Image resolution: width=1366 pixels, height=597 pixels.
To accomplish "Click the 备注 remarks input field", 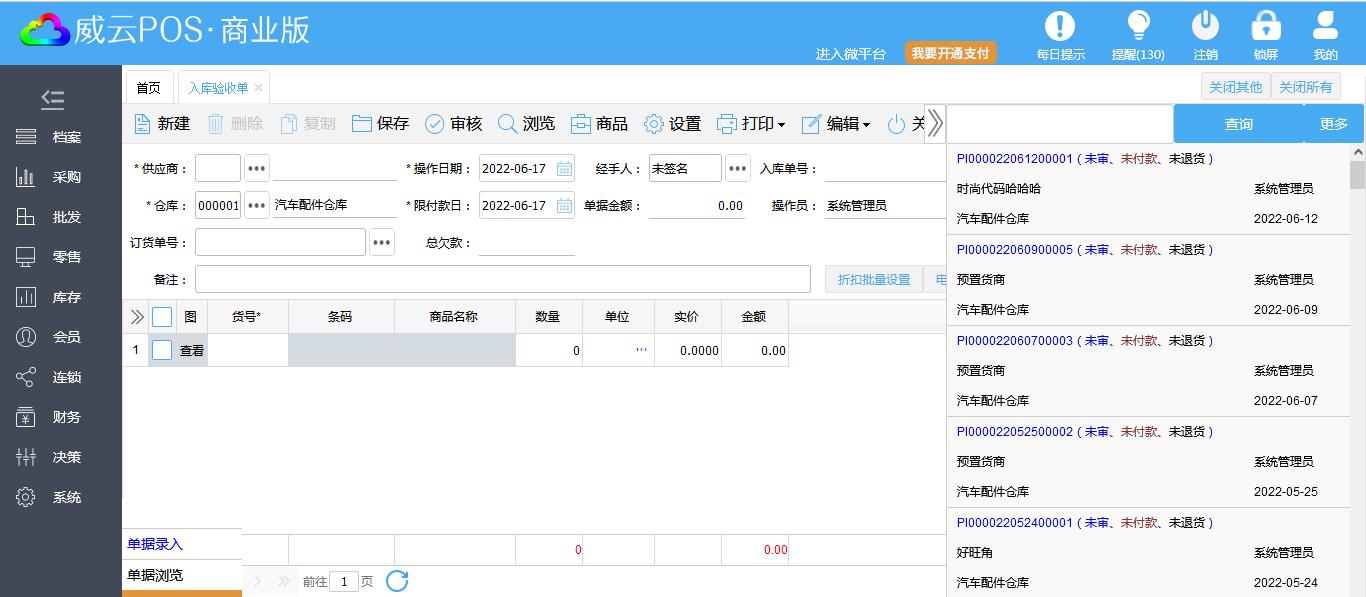I will click(x=502, y=279).
